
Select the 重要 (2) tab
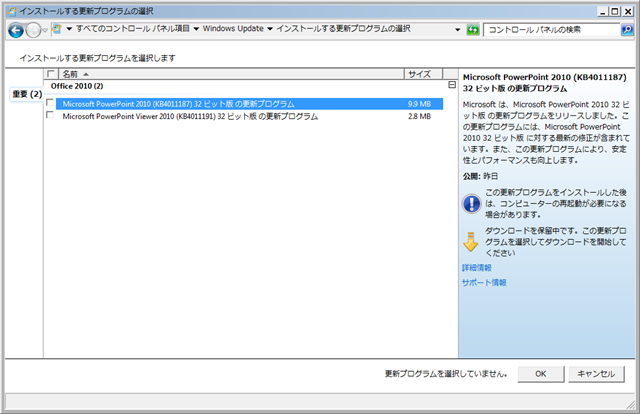coord(27,94)
